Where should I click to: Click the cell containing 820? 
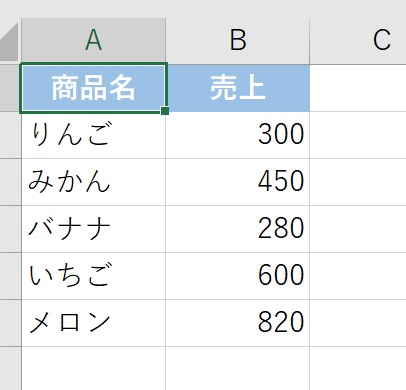238,323
